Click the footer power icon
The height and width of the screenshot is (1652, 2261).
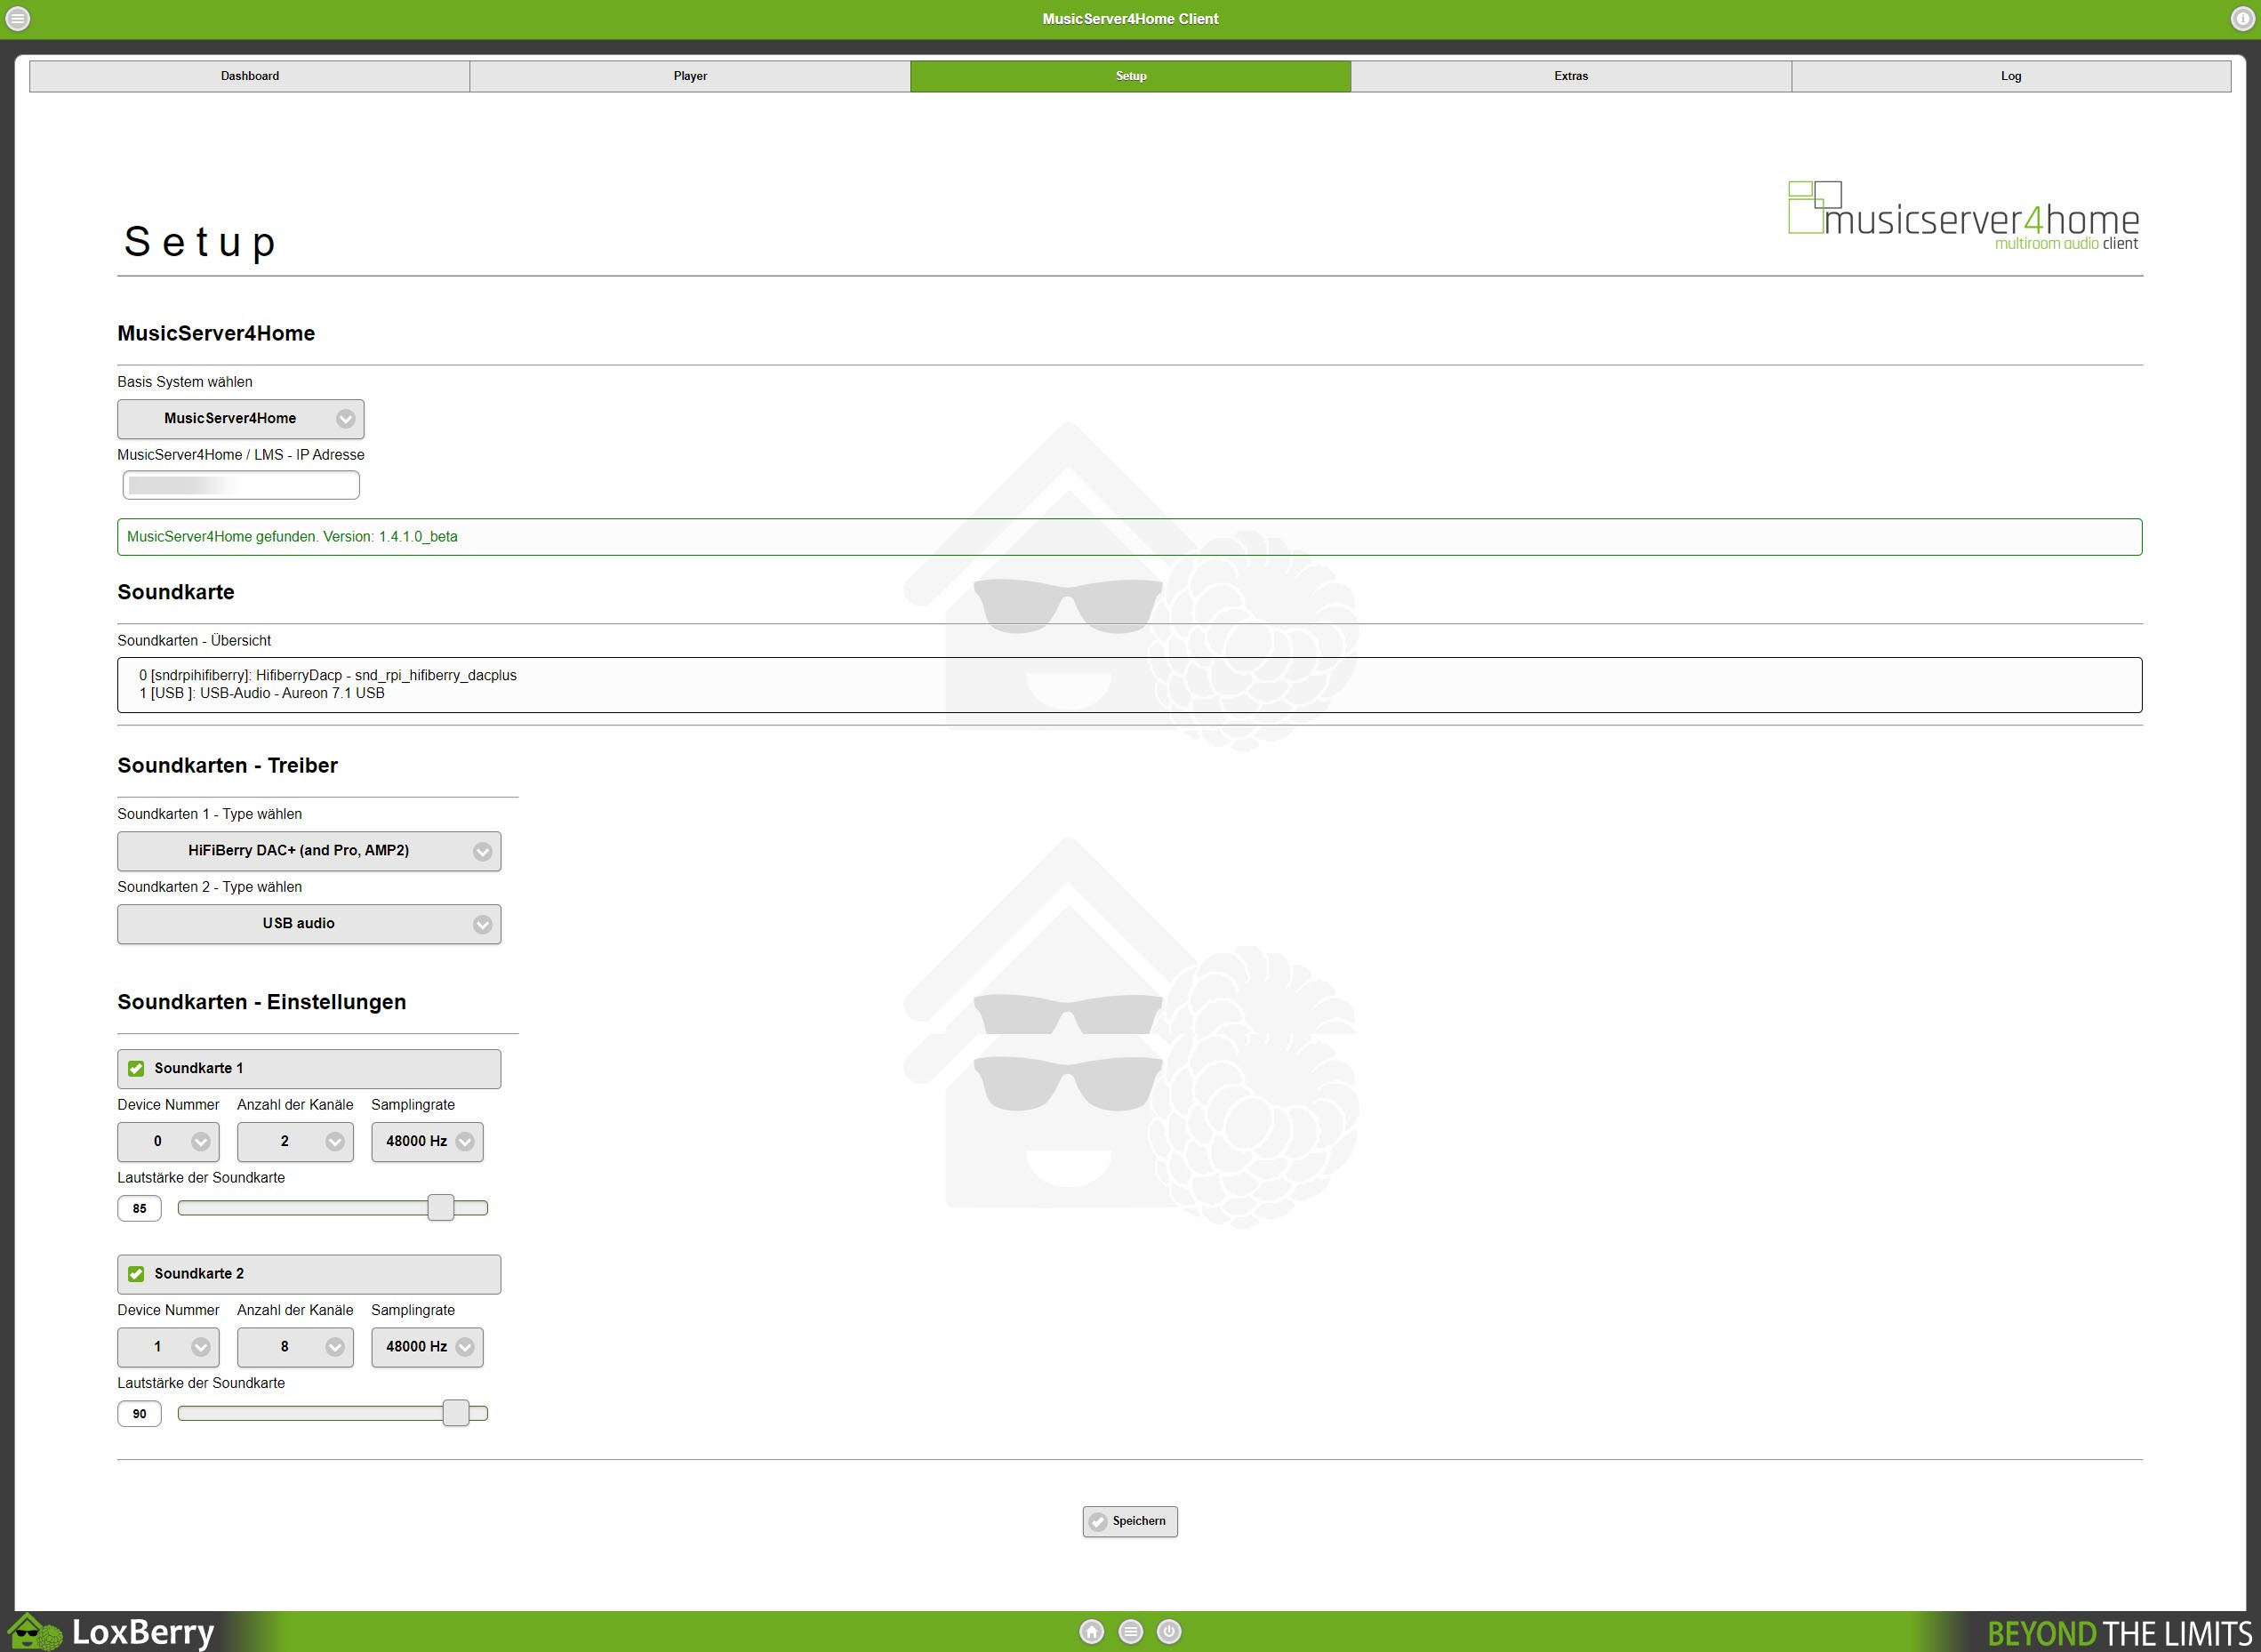(x=1169, y=1632)
